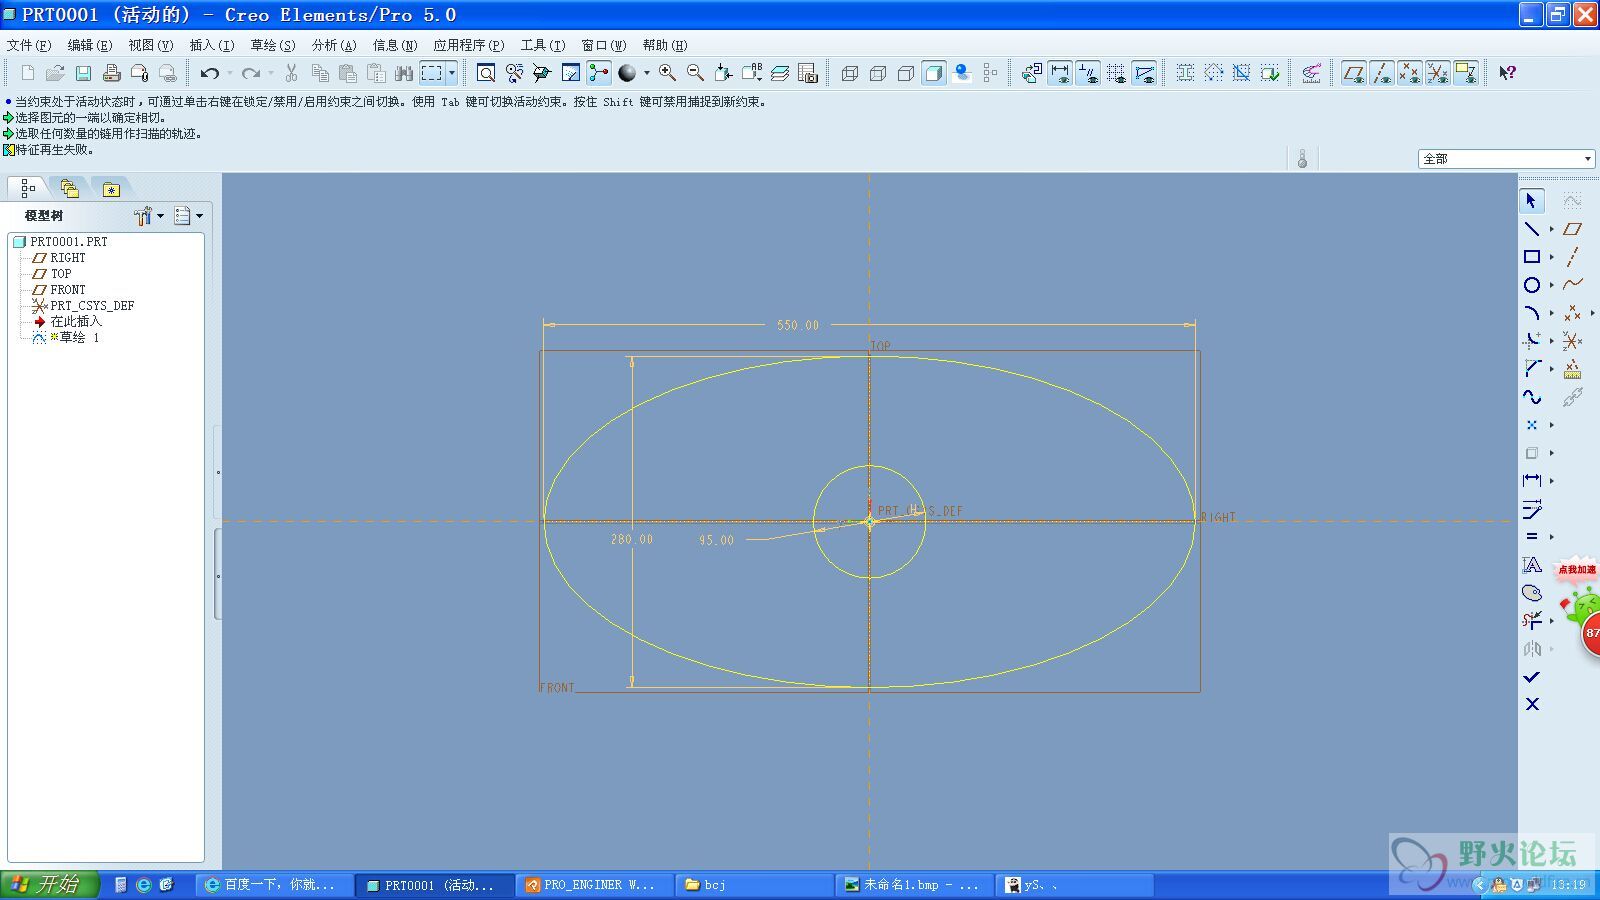1600x900 pixels.
Task: Open the 文件(F) menu
Action: pos(29,45)
